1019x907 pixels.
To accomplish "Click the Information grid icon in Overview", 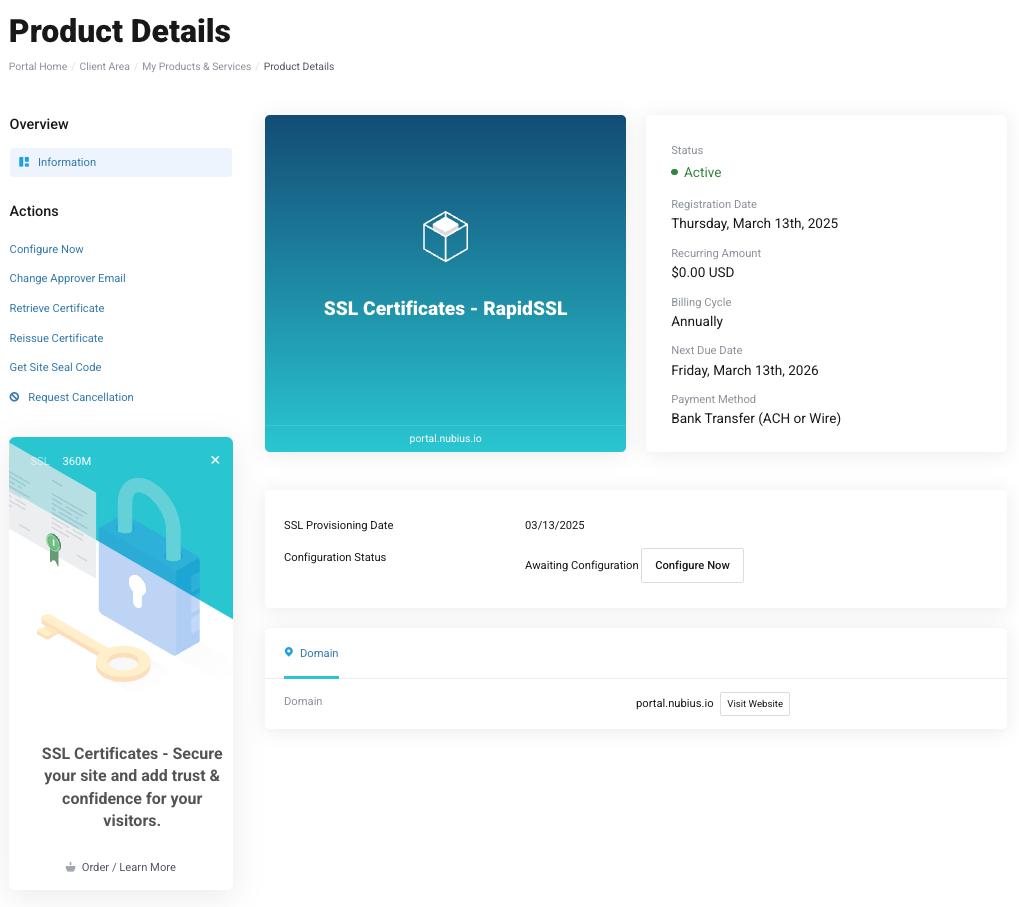I will (24, 162).
